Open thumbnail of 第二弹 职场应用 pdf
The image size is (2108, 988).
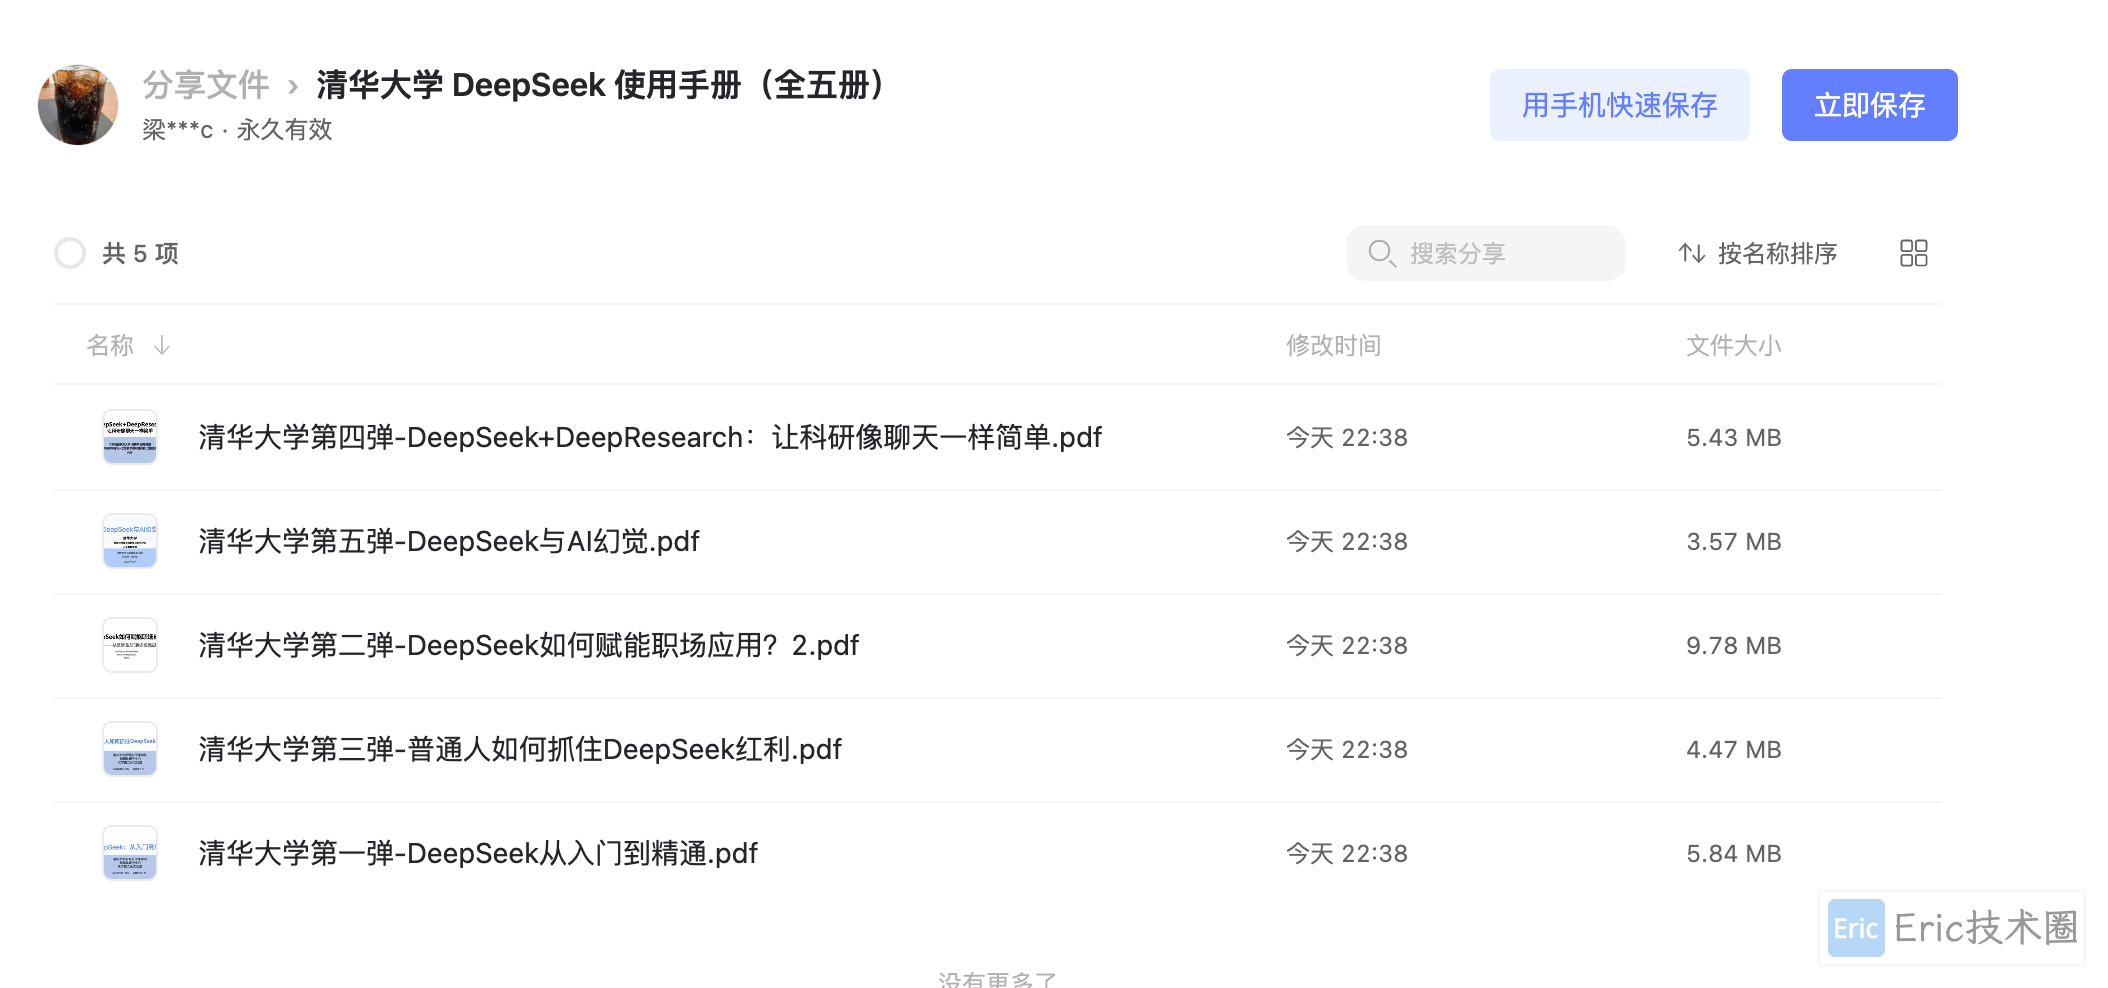click(x=130, y=645)
